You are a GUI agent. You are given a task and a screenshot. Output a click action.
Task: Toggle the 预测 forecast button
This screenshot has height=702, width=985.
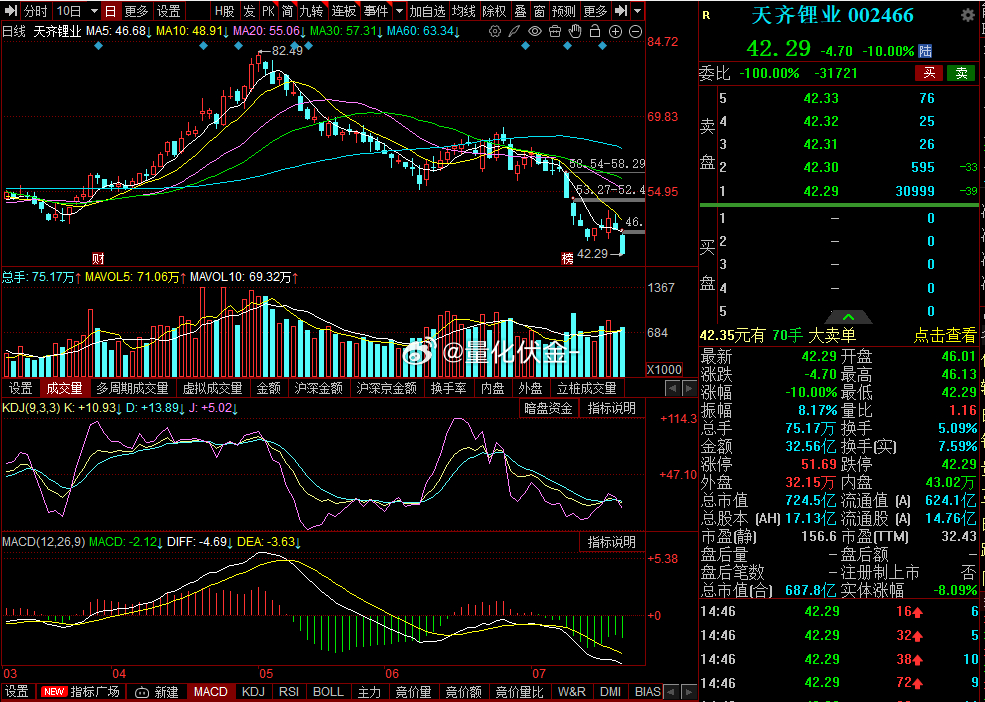pos(563,11)
